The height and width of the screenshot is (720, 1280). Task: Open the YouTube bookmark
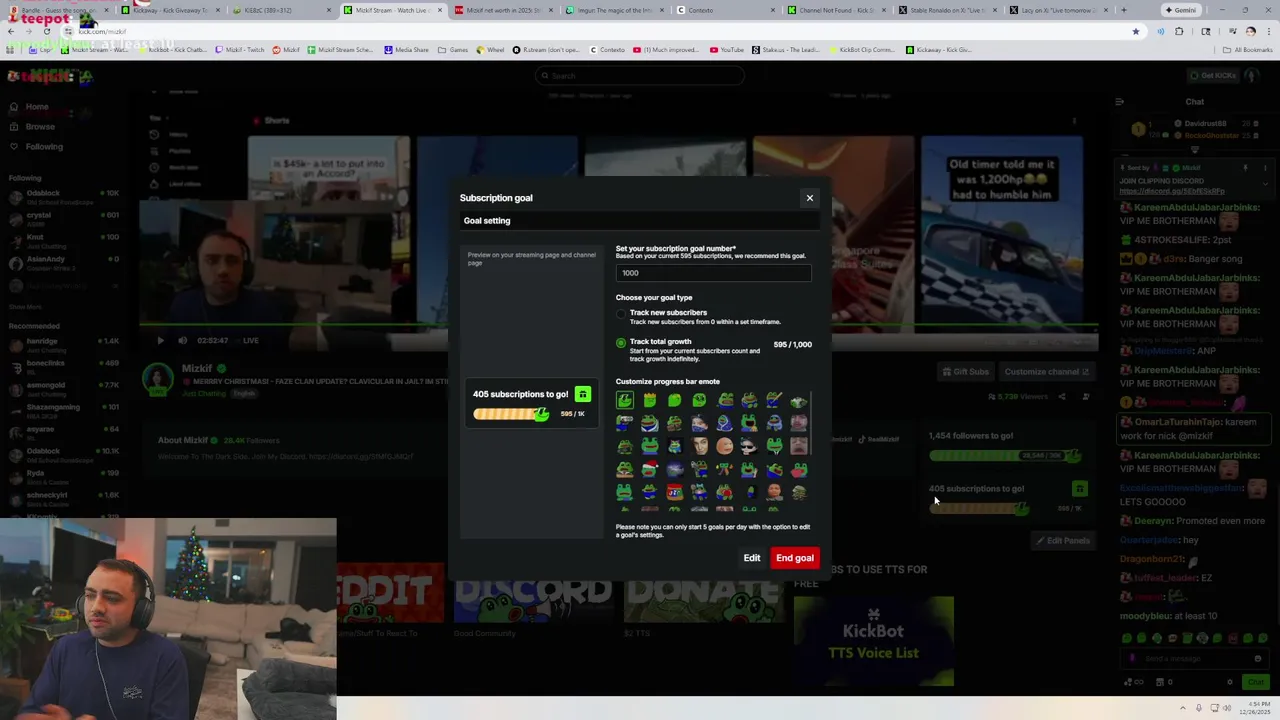coord(727,50)
